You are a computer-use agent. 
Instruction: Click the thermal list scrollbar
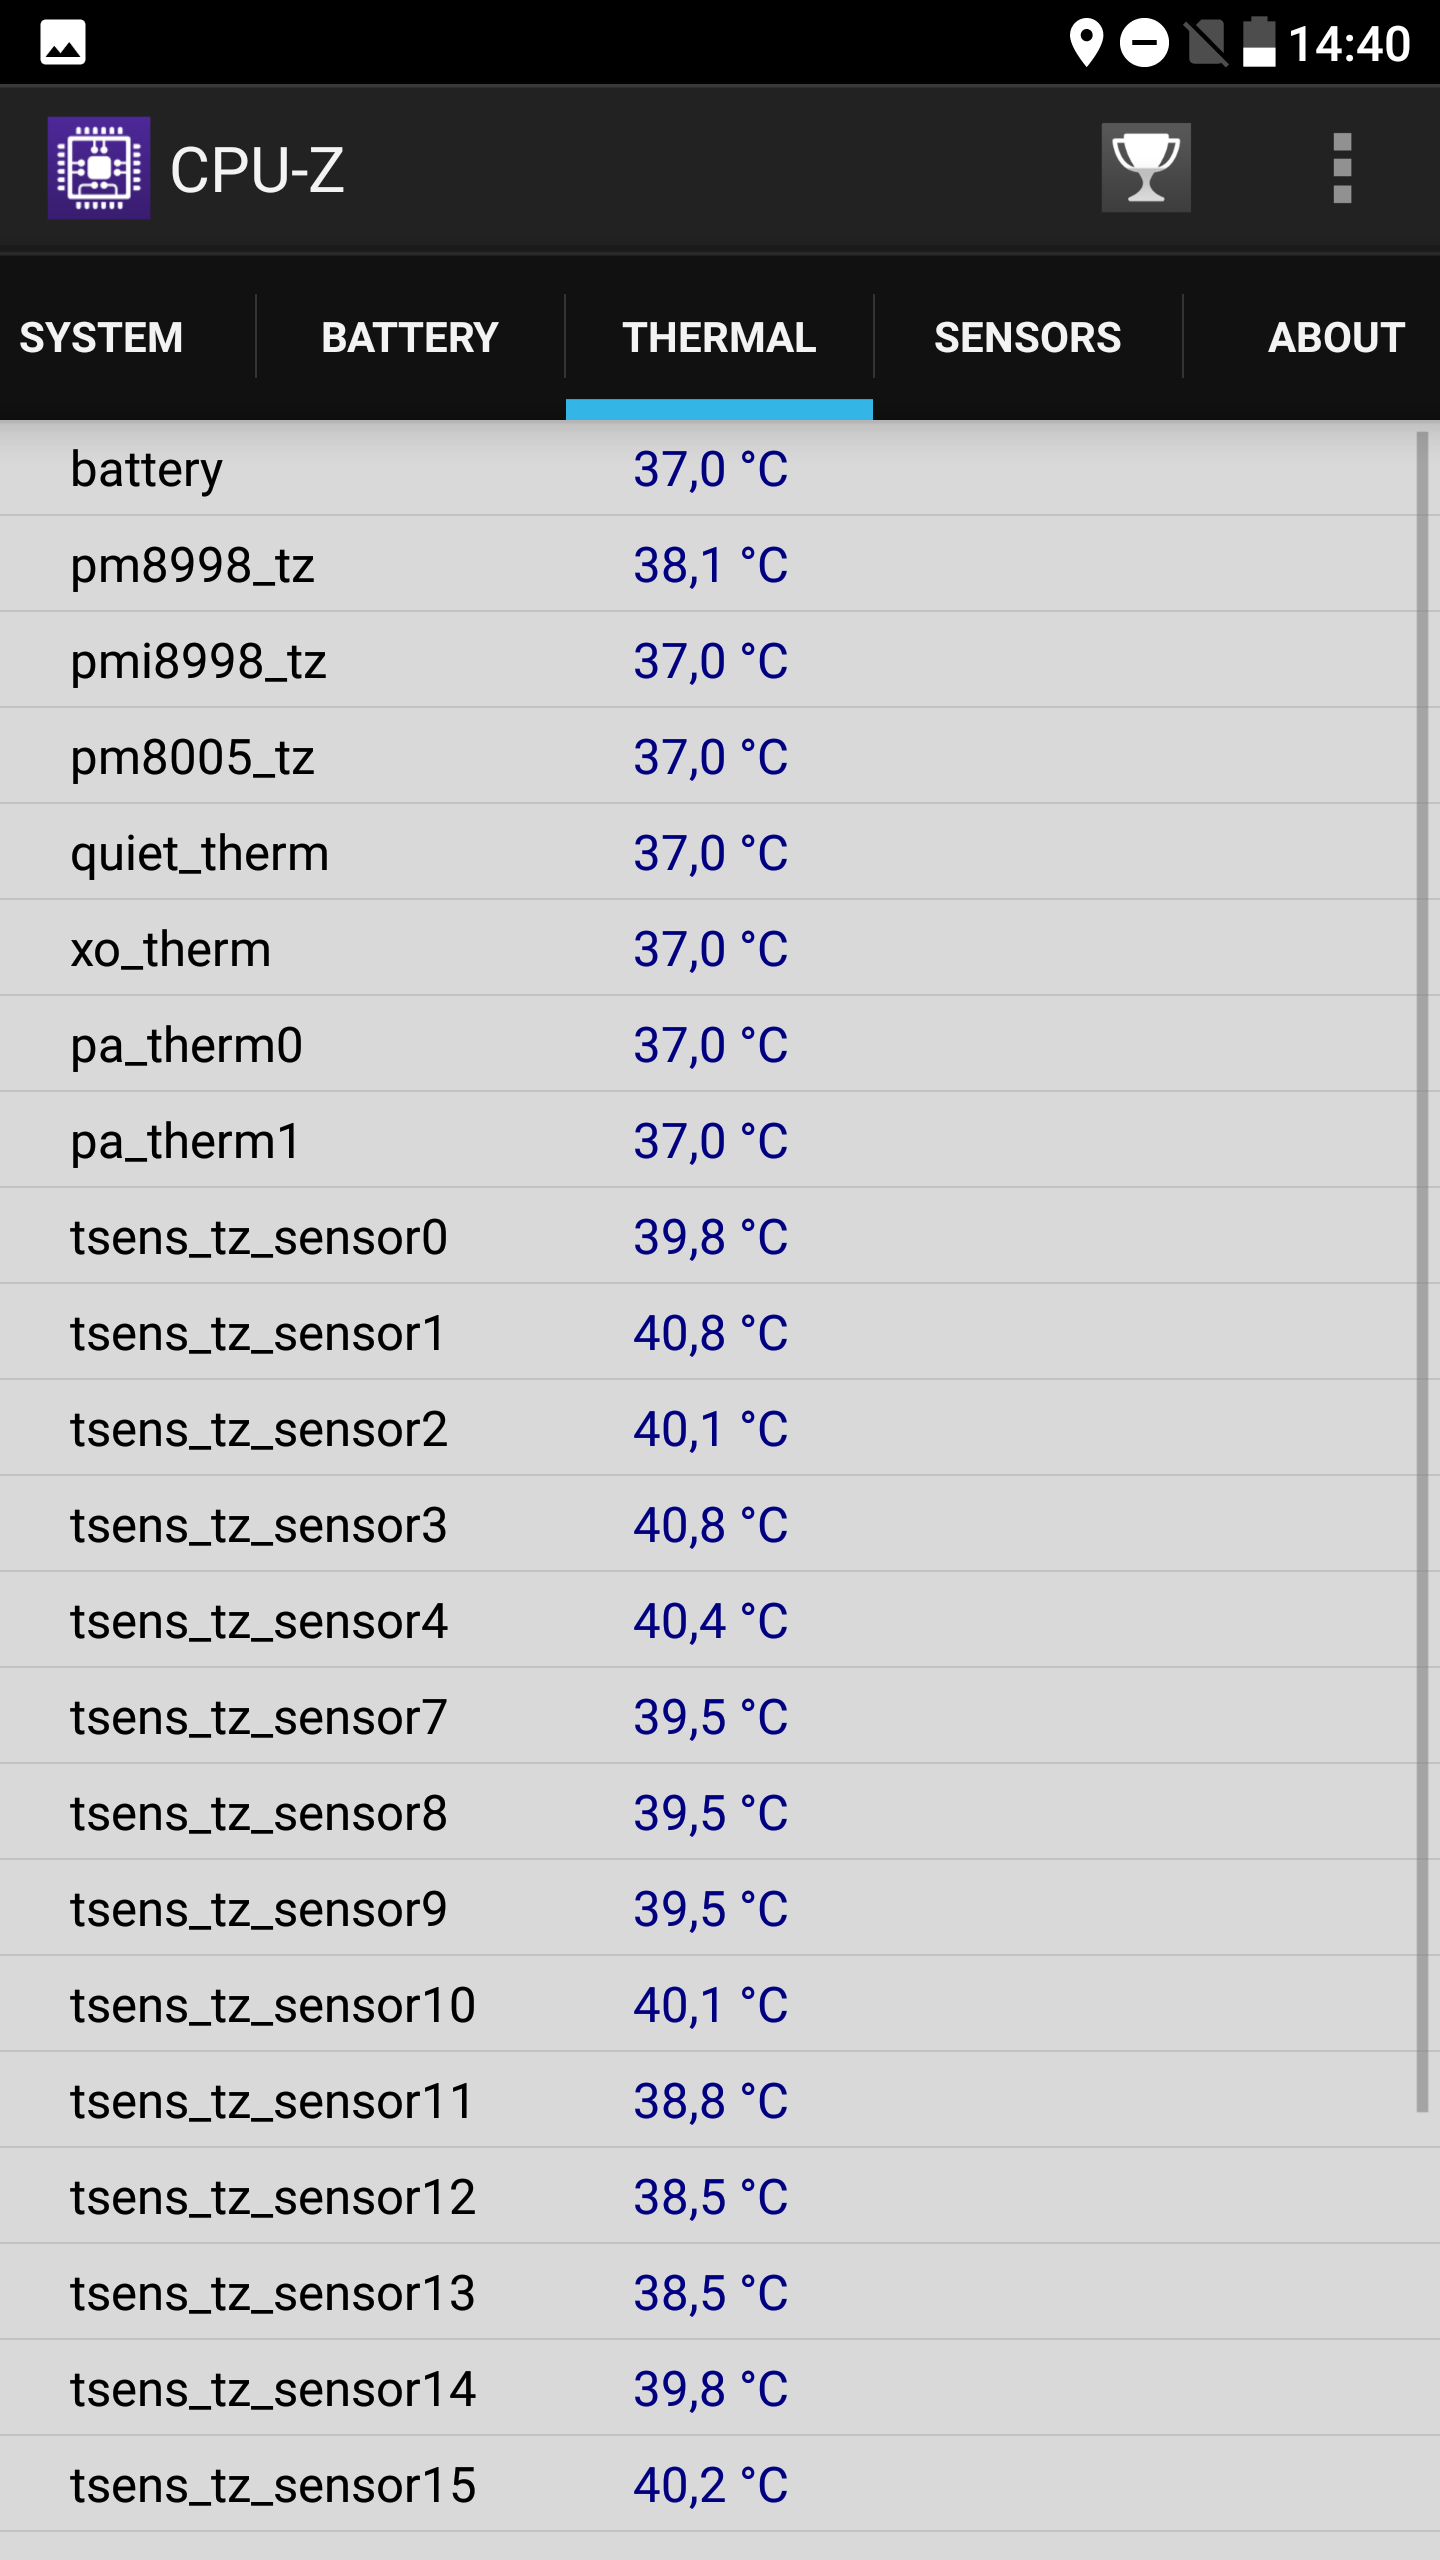click(x=1422, y=1272)
